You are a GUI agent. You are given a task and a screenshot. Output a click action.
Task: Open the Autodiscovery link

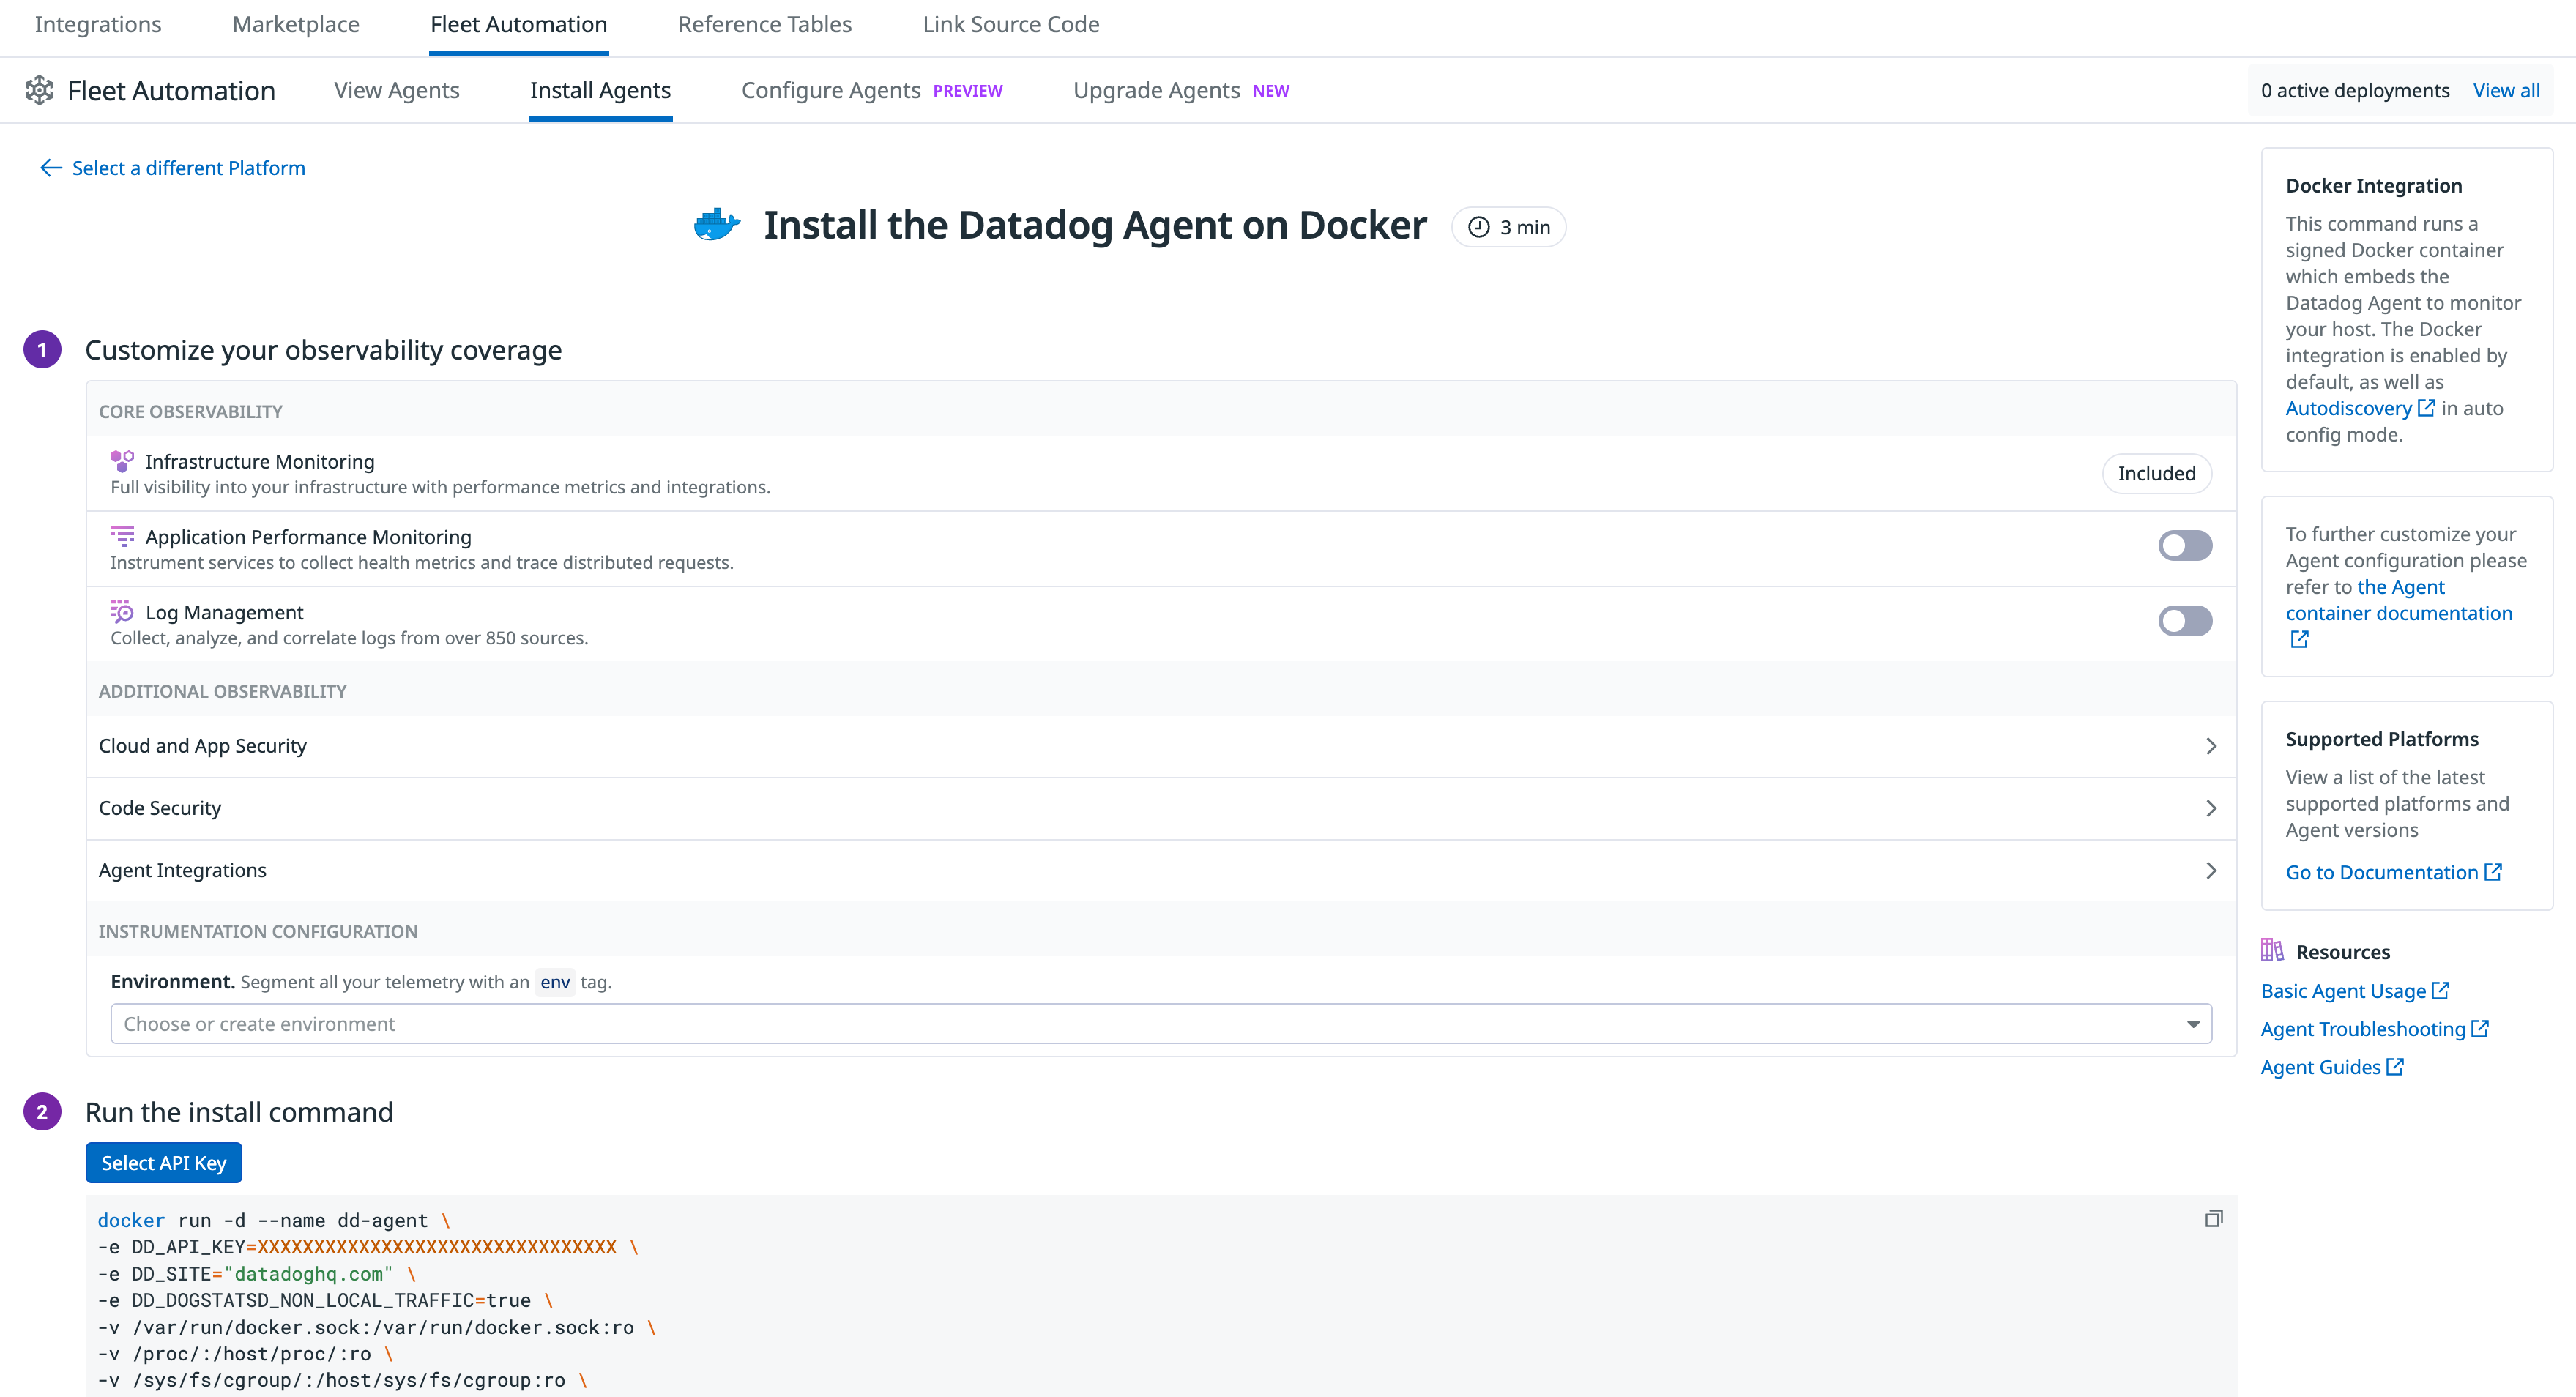click(2348, 408)
